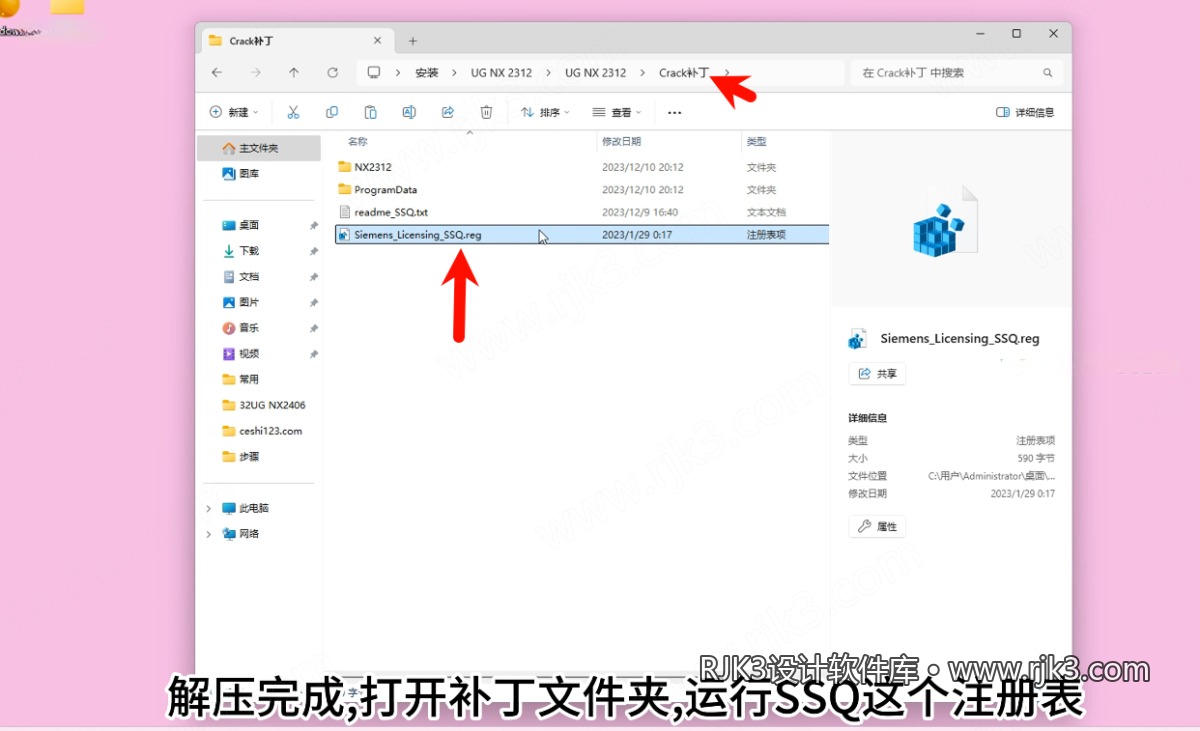This screenshot has height=731, width=1200.
Task: Open the View dropdown menu
Action: pyautogui.click(x=616, y=112)
